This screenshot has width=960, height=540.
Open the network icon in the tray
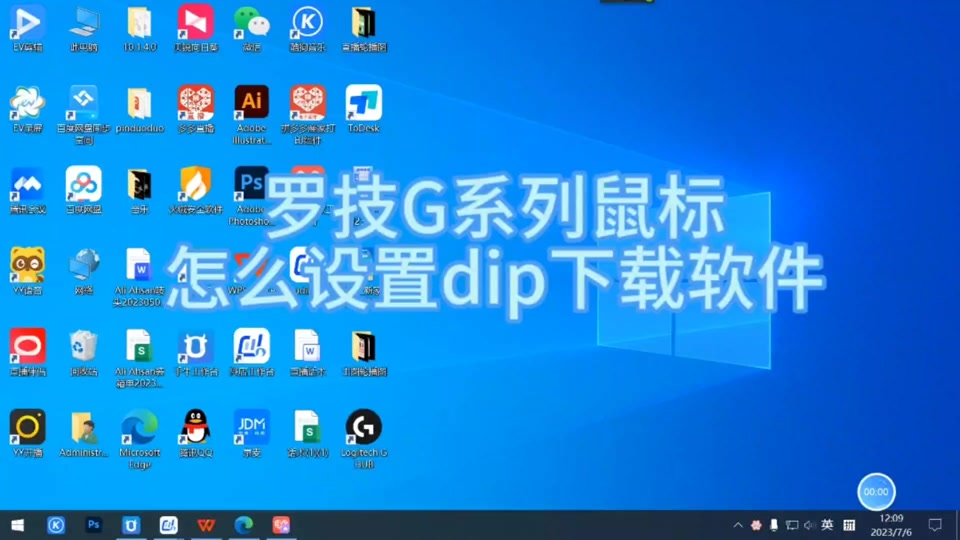pos(792,525)
